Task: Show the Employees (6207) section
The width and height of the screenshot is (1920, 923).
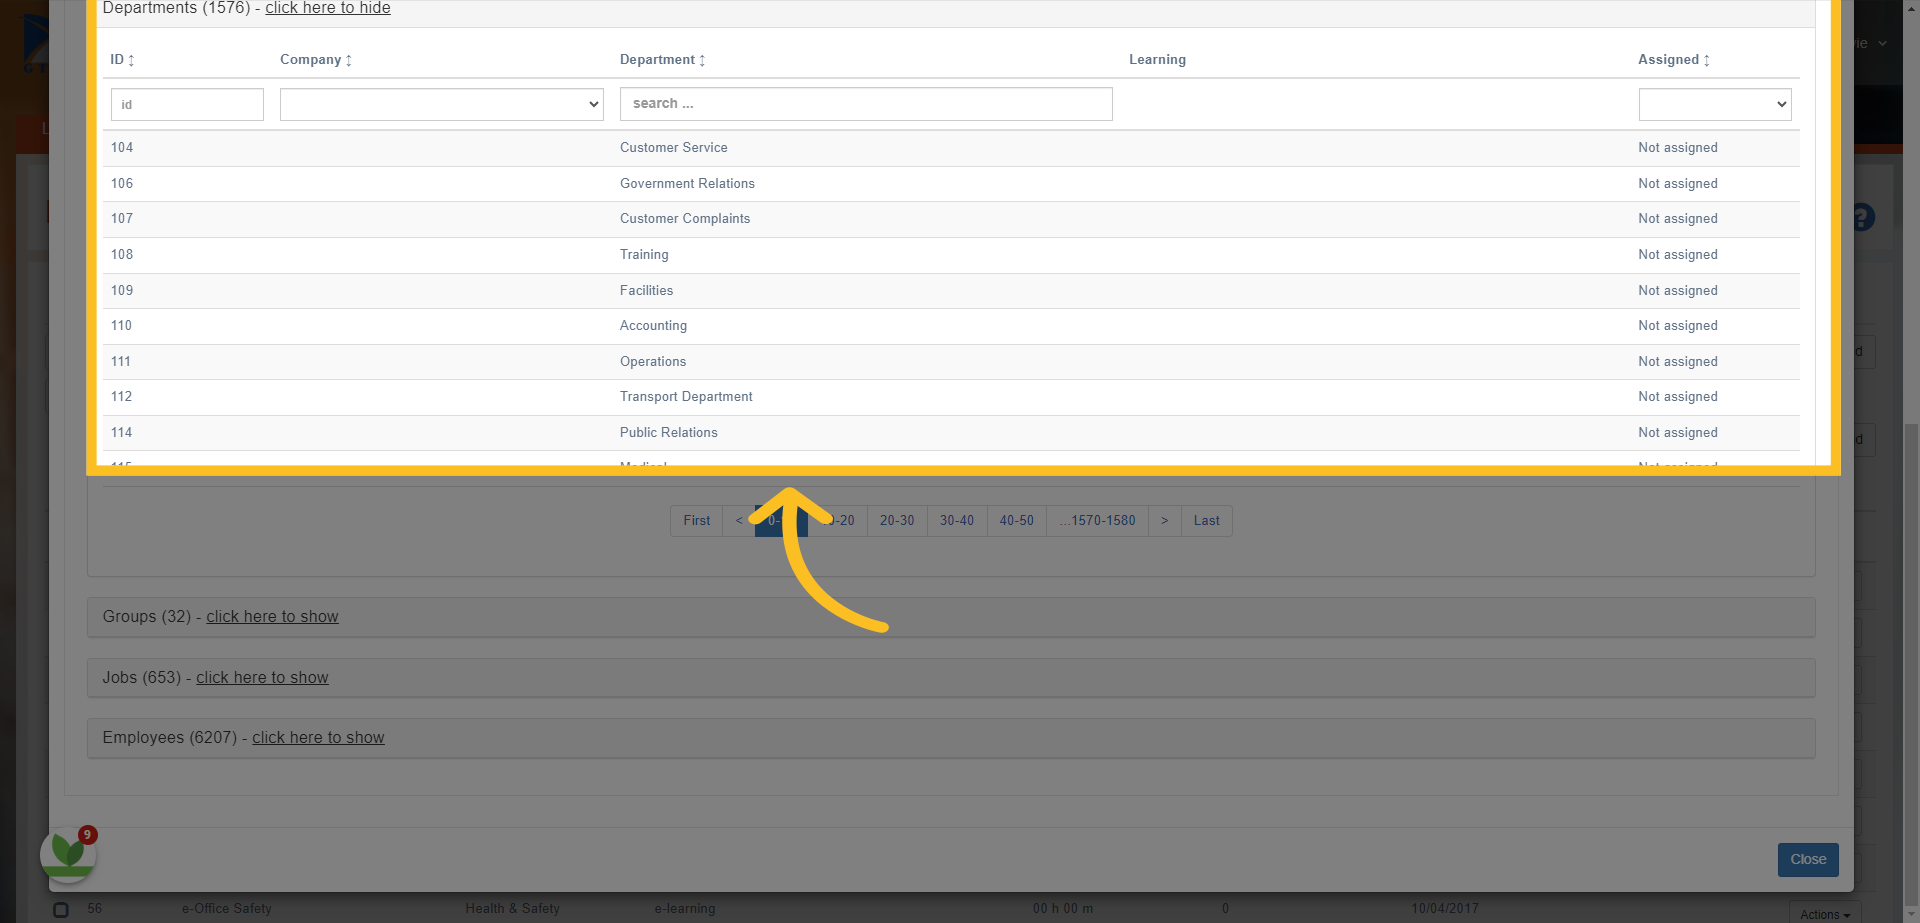Action: 318,738
